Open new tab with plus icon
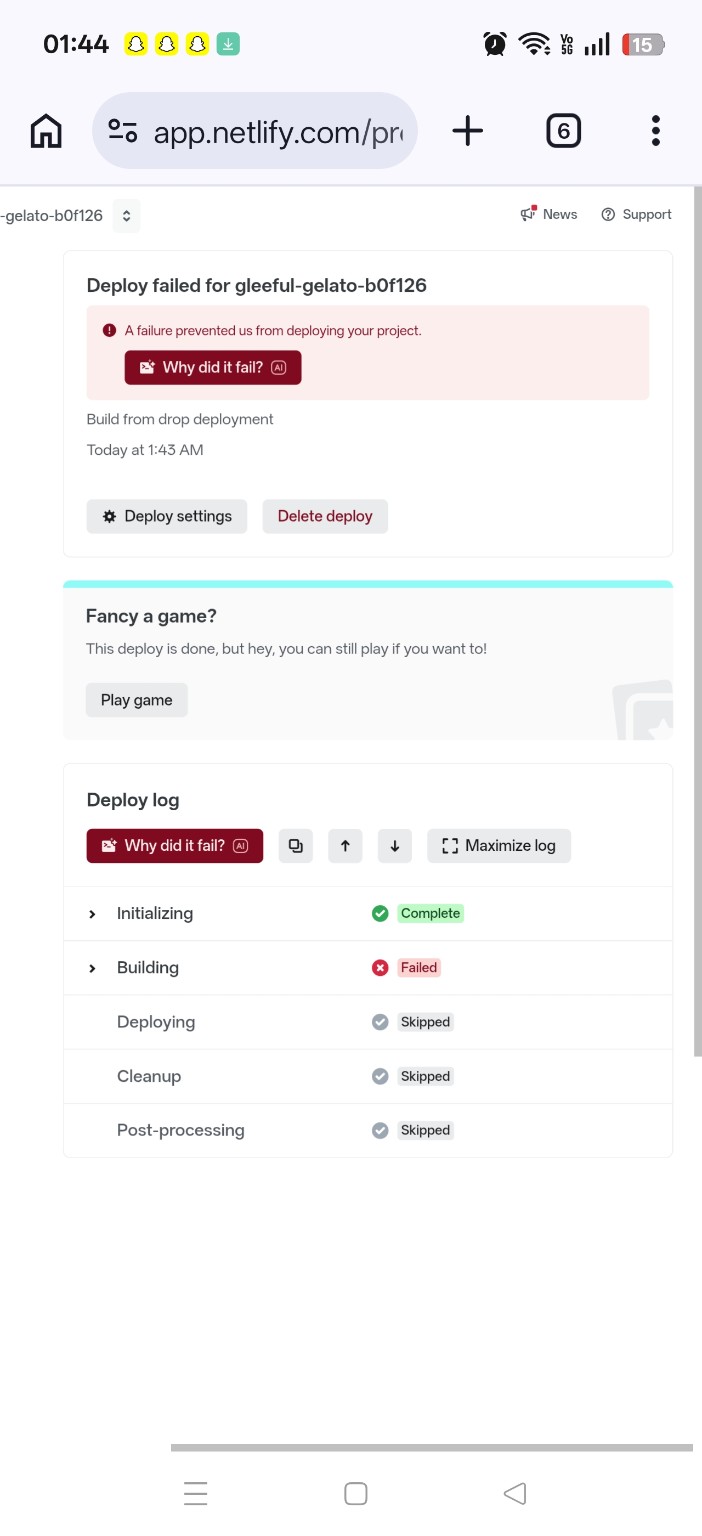The width and height of the screenshot is (702, 1536). click(x=467, y=131)
